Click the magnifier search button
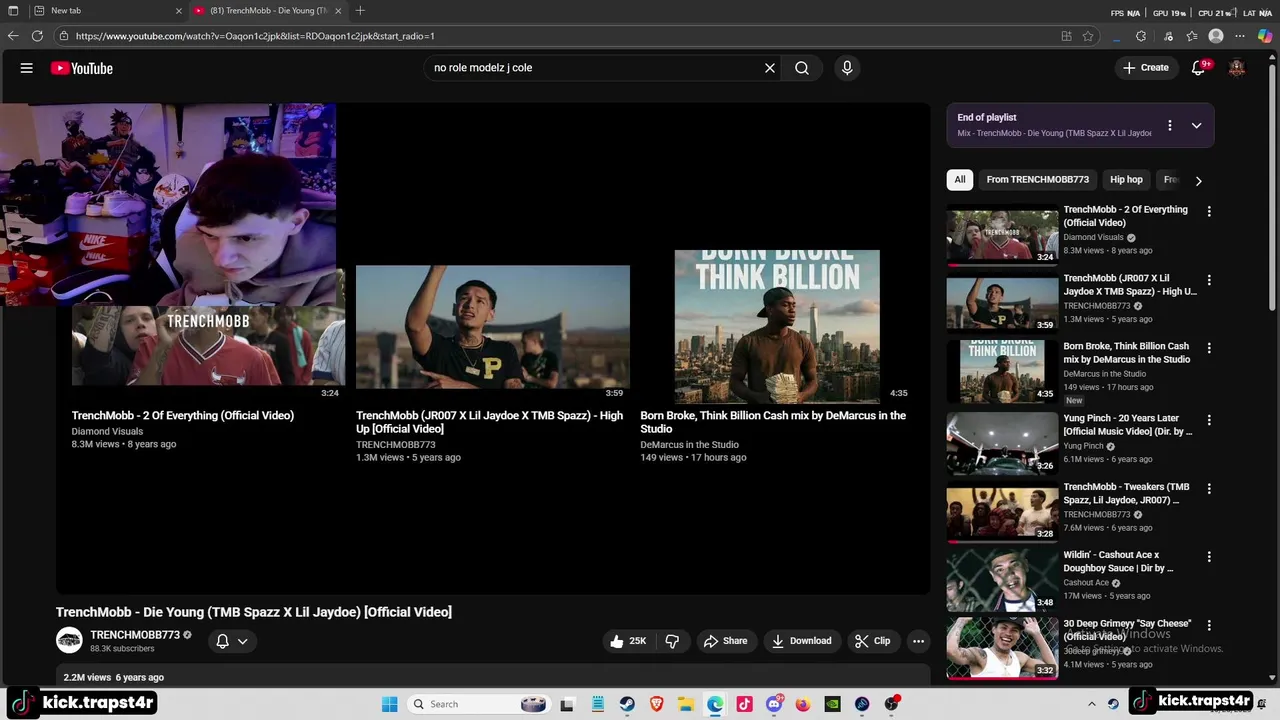Image resolution: width=1280 pixels, height=720 pixels. [x=802, y=68]
